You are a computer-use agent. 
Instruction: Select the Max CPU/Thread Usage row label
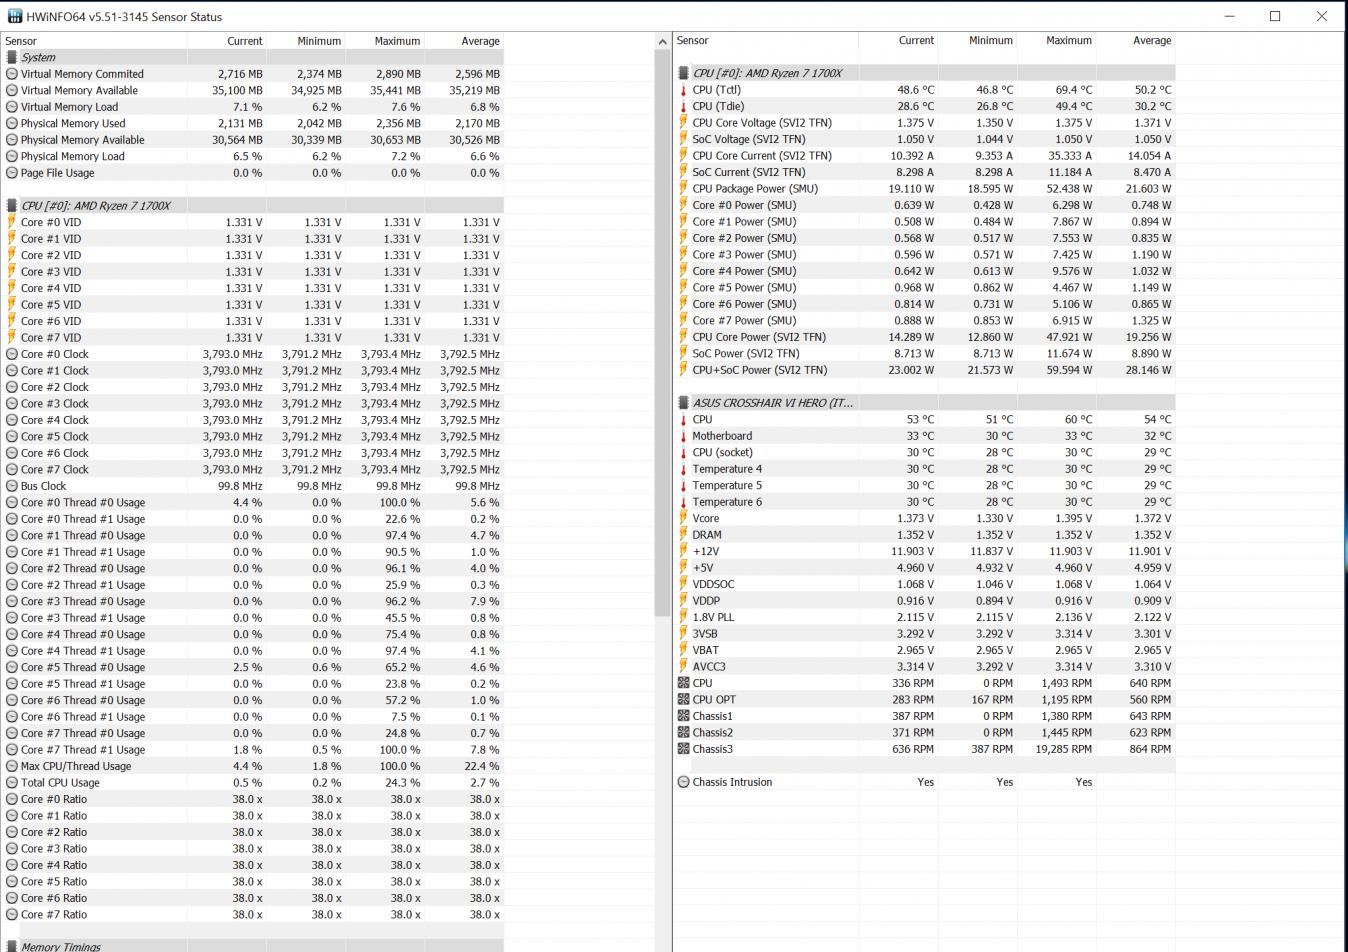(76, 766)
